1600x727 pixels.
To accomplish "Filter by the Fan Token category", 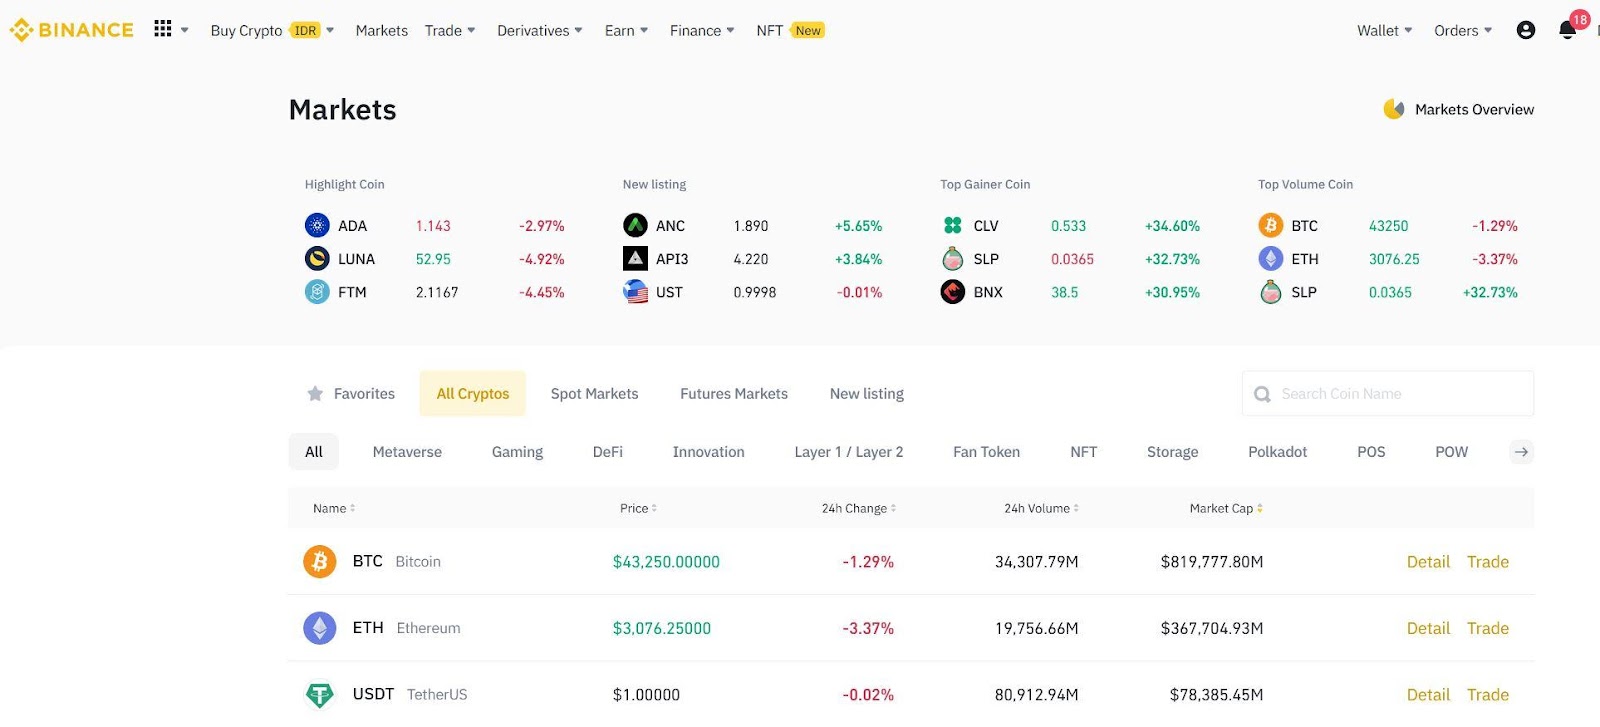I will [987, 452].
